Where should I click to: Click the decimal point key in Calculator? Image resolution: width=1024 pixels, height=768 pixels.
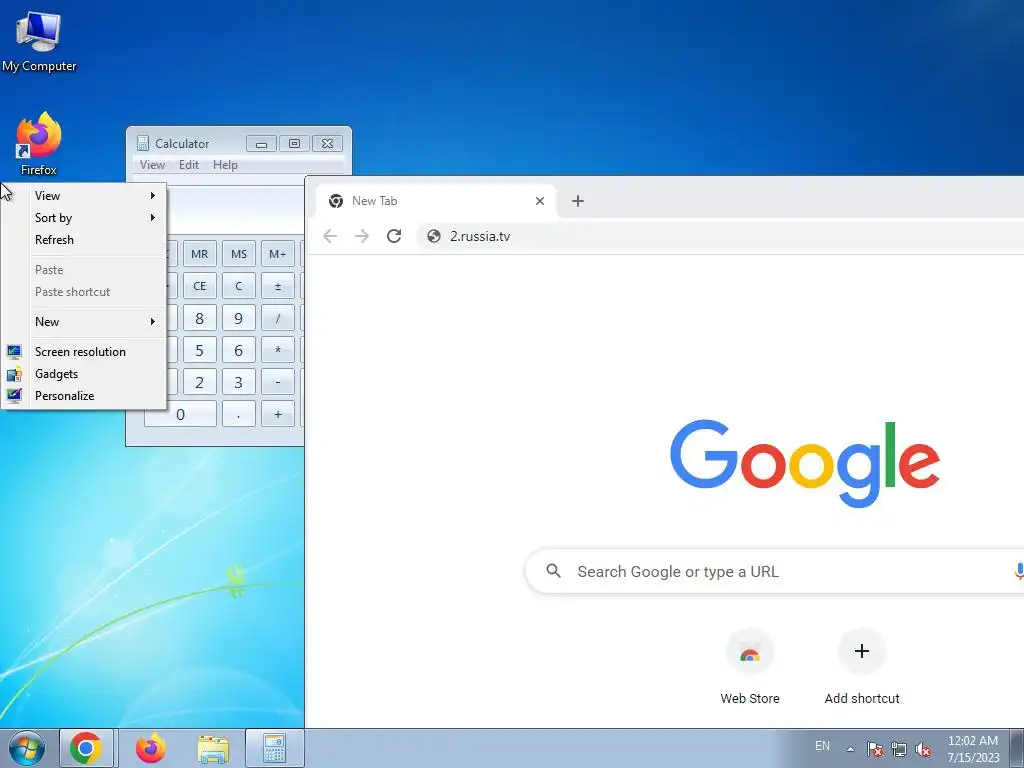click(238, 414)
